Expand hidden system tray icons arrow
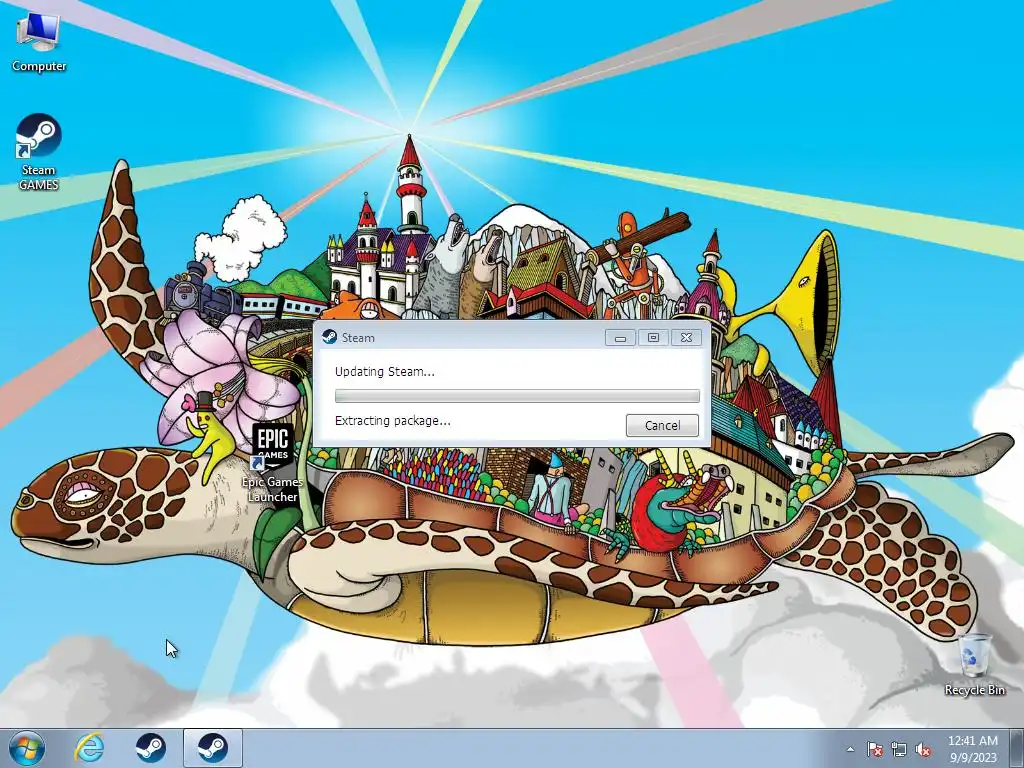 click(x=850, y=749)
